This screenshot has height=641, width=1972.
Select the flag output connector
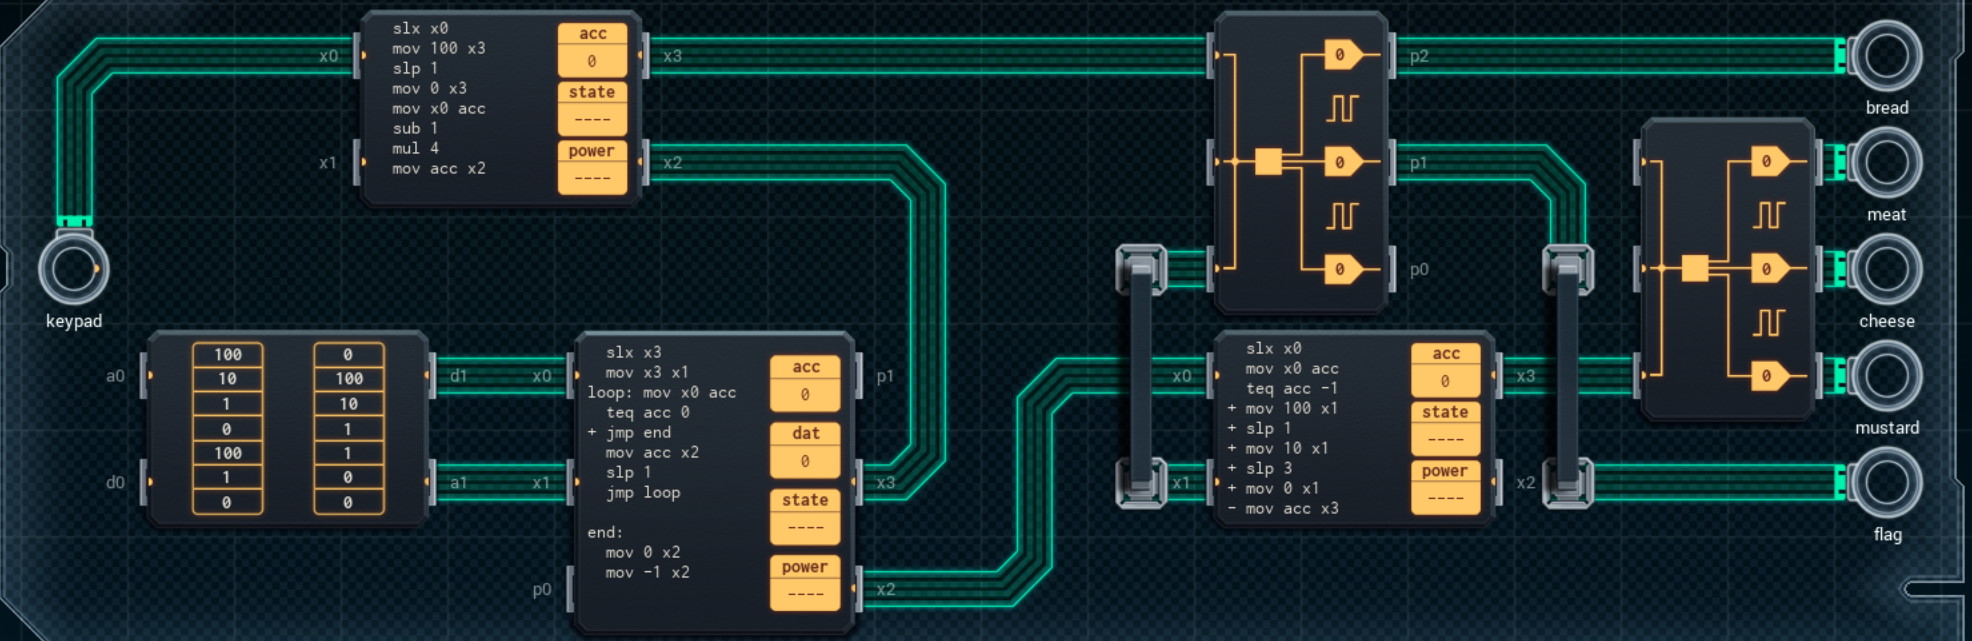tap(1885, 484)
